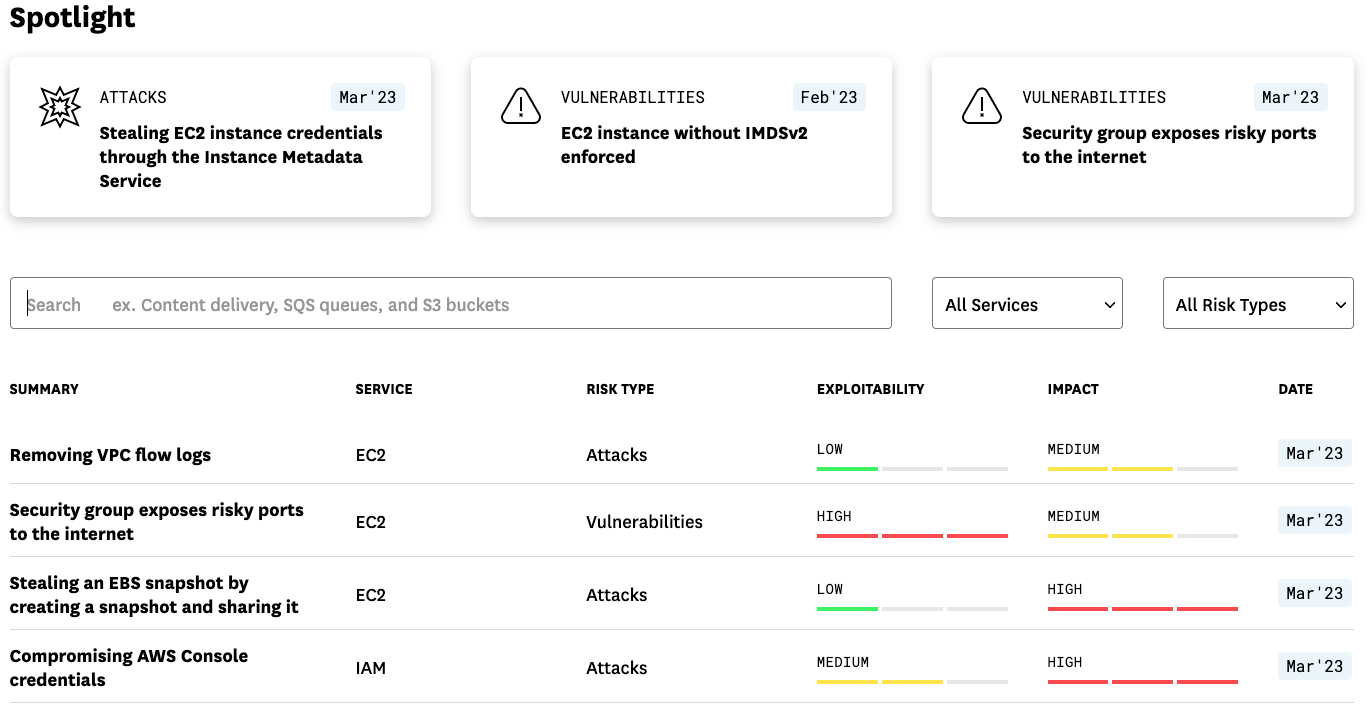The height and width of the screenshot is (715, 1369).
Task: Click HIGH impact bar in EBS snapshot row
Action: click(1143, 608)
